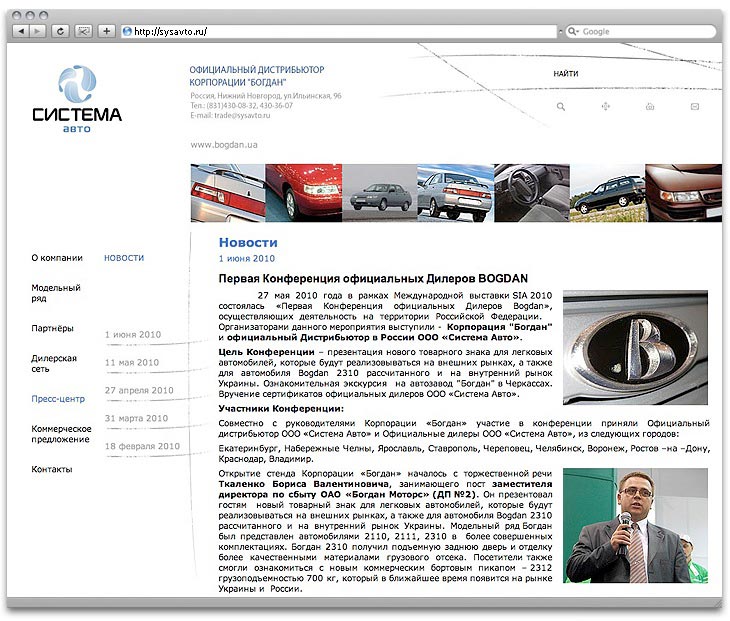Open the Контакты menu item
The image size is (730, 621).
click(52, 469)
